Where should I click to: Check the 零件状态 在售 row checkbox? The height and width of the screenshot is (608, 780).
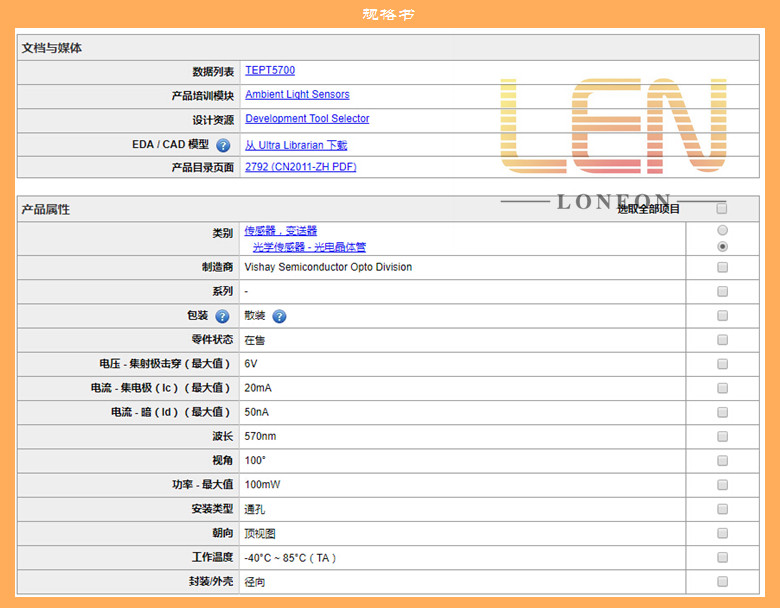pyautogui.click(x=722, y=340)
